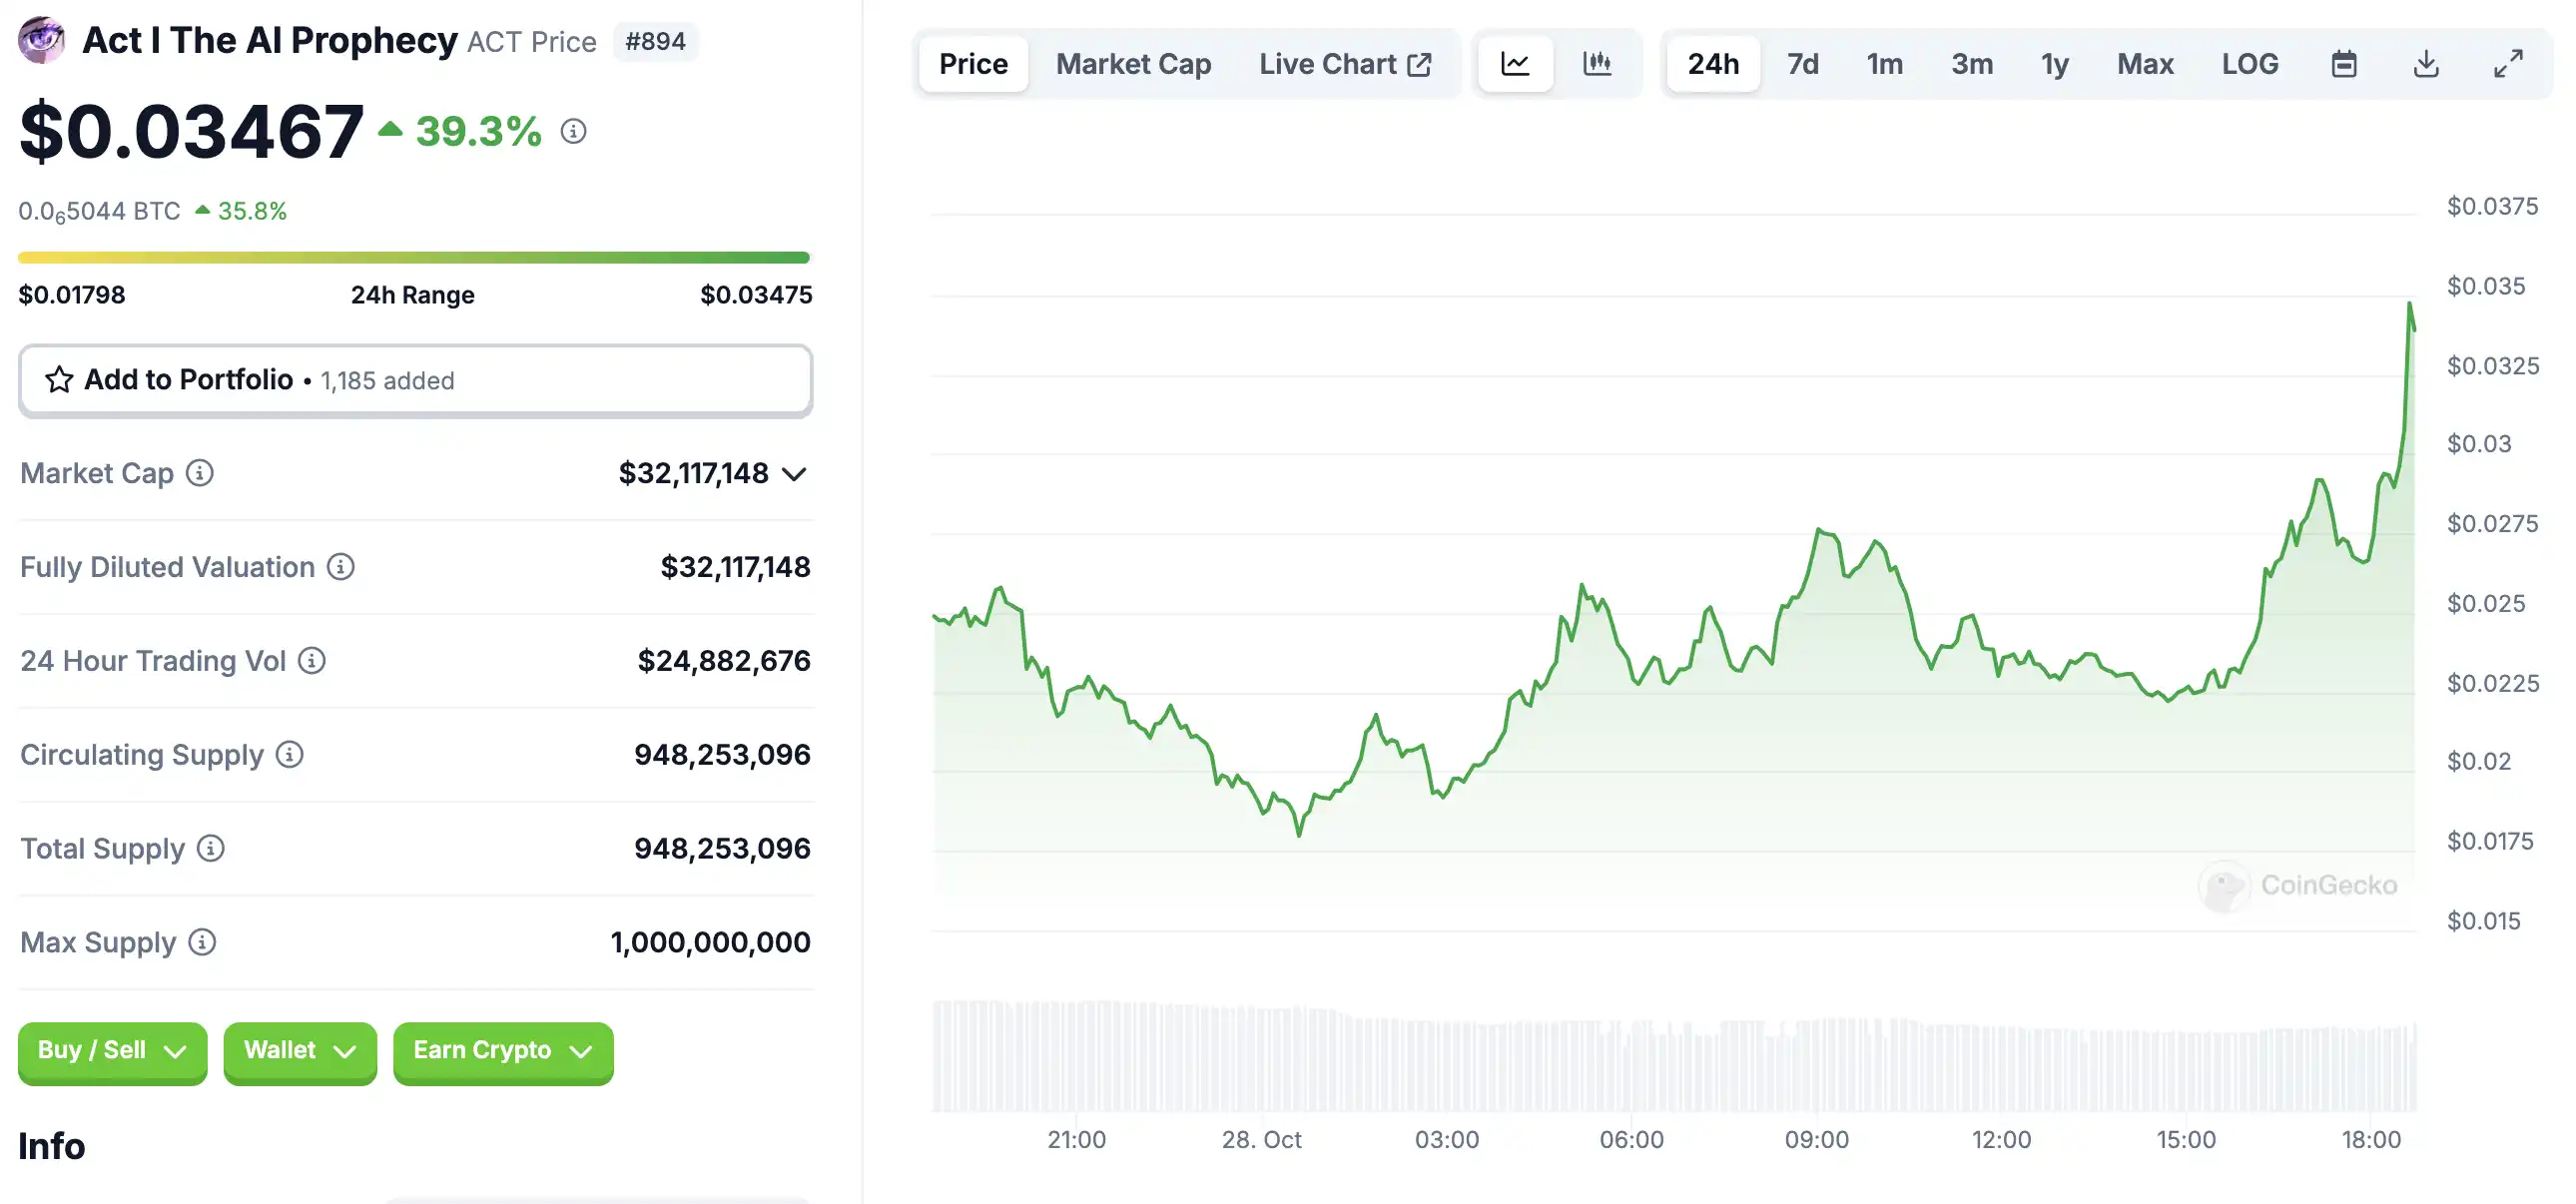Switch to Market Cap chart tab
Screen dimensions: 2576x1204
pyautogui.click(x=1133, y=64)
